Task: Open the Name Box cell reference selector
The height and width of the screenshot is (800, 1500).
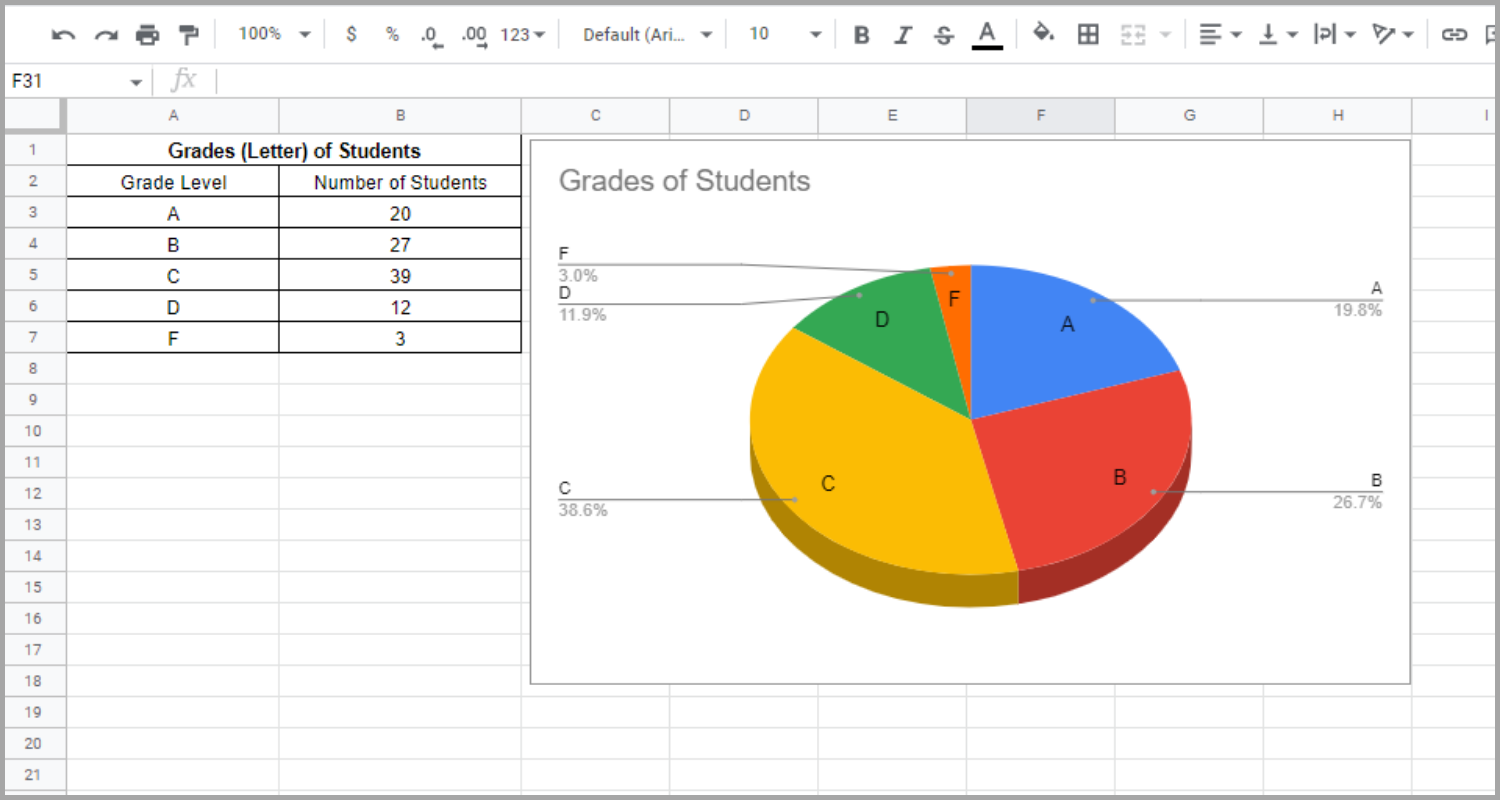Action: (x=77, y=80)
